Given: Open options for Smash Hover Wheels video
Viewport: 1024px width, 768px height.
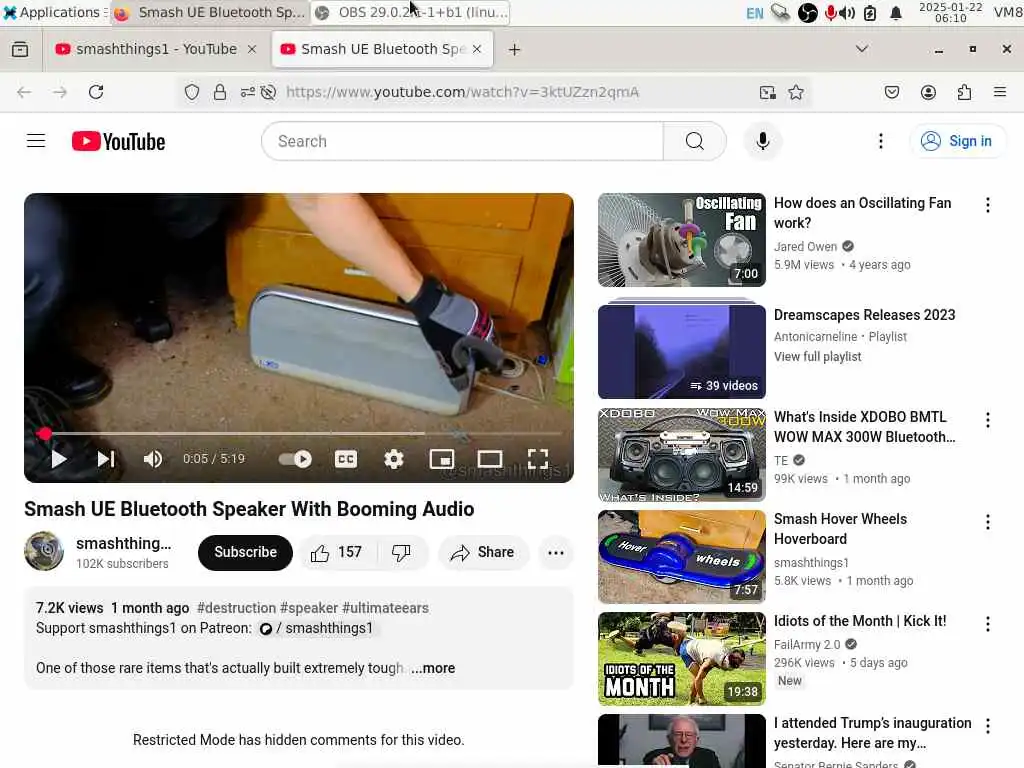Looking at the screenshot, I should click(987, 522).
